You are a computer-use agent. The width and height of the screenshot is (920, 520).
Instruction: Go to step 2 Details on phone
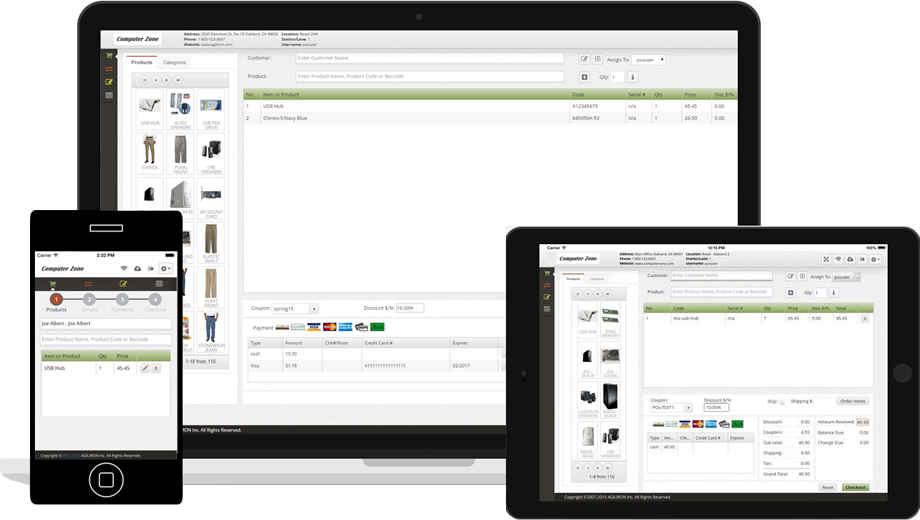(x=89, y=299)
